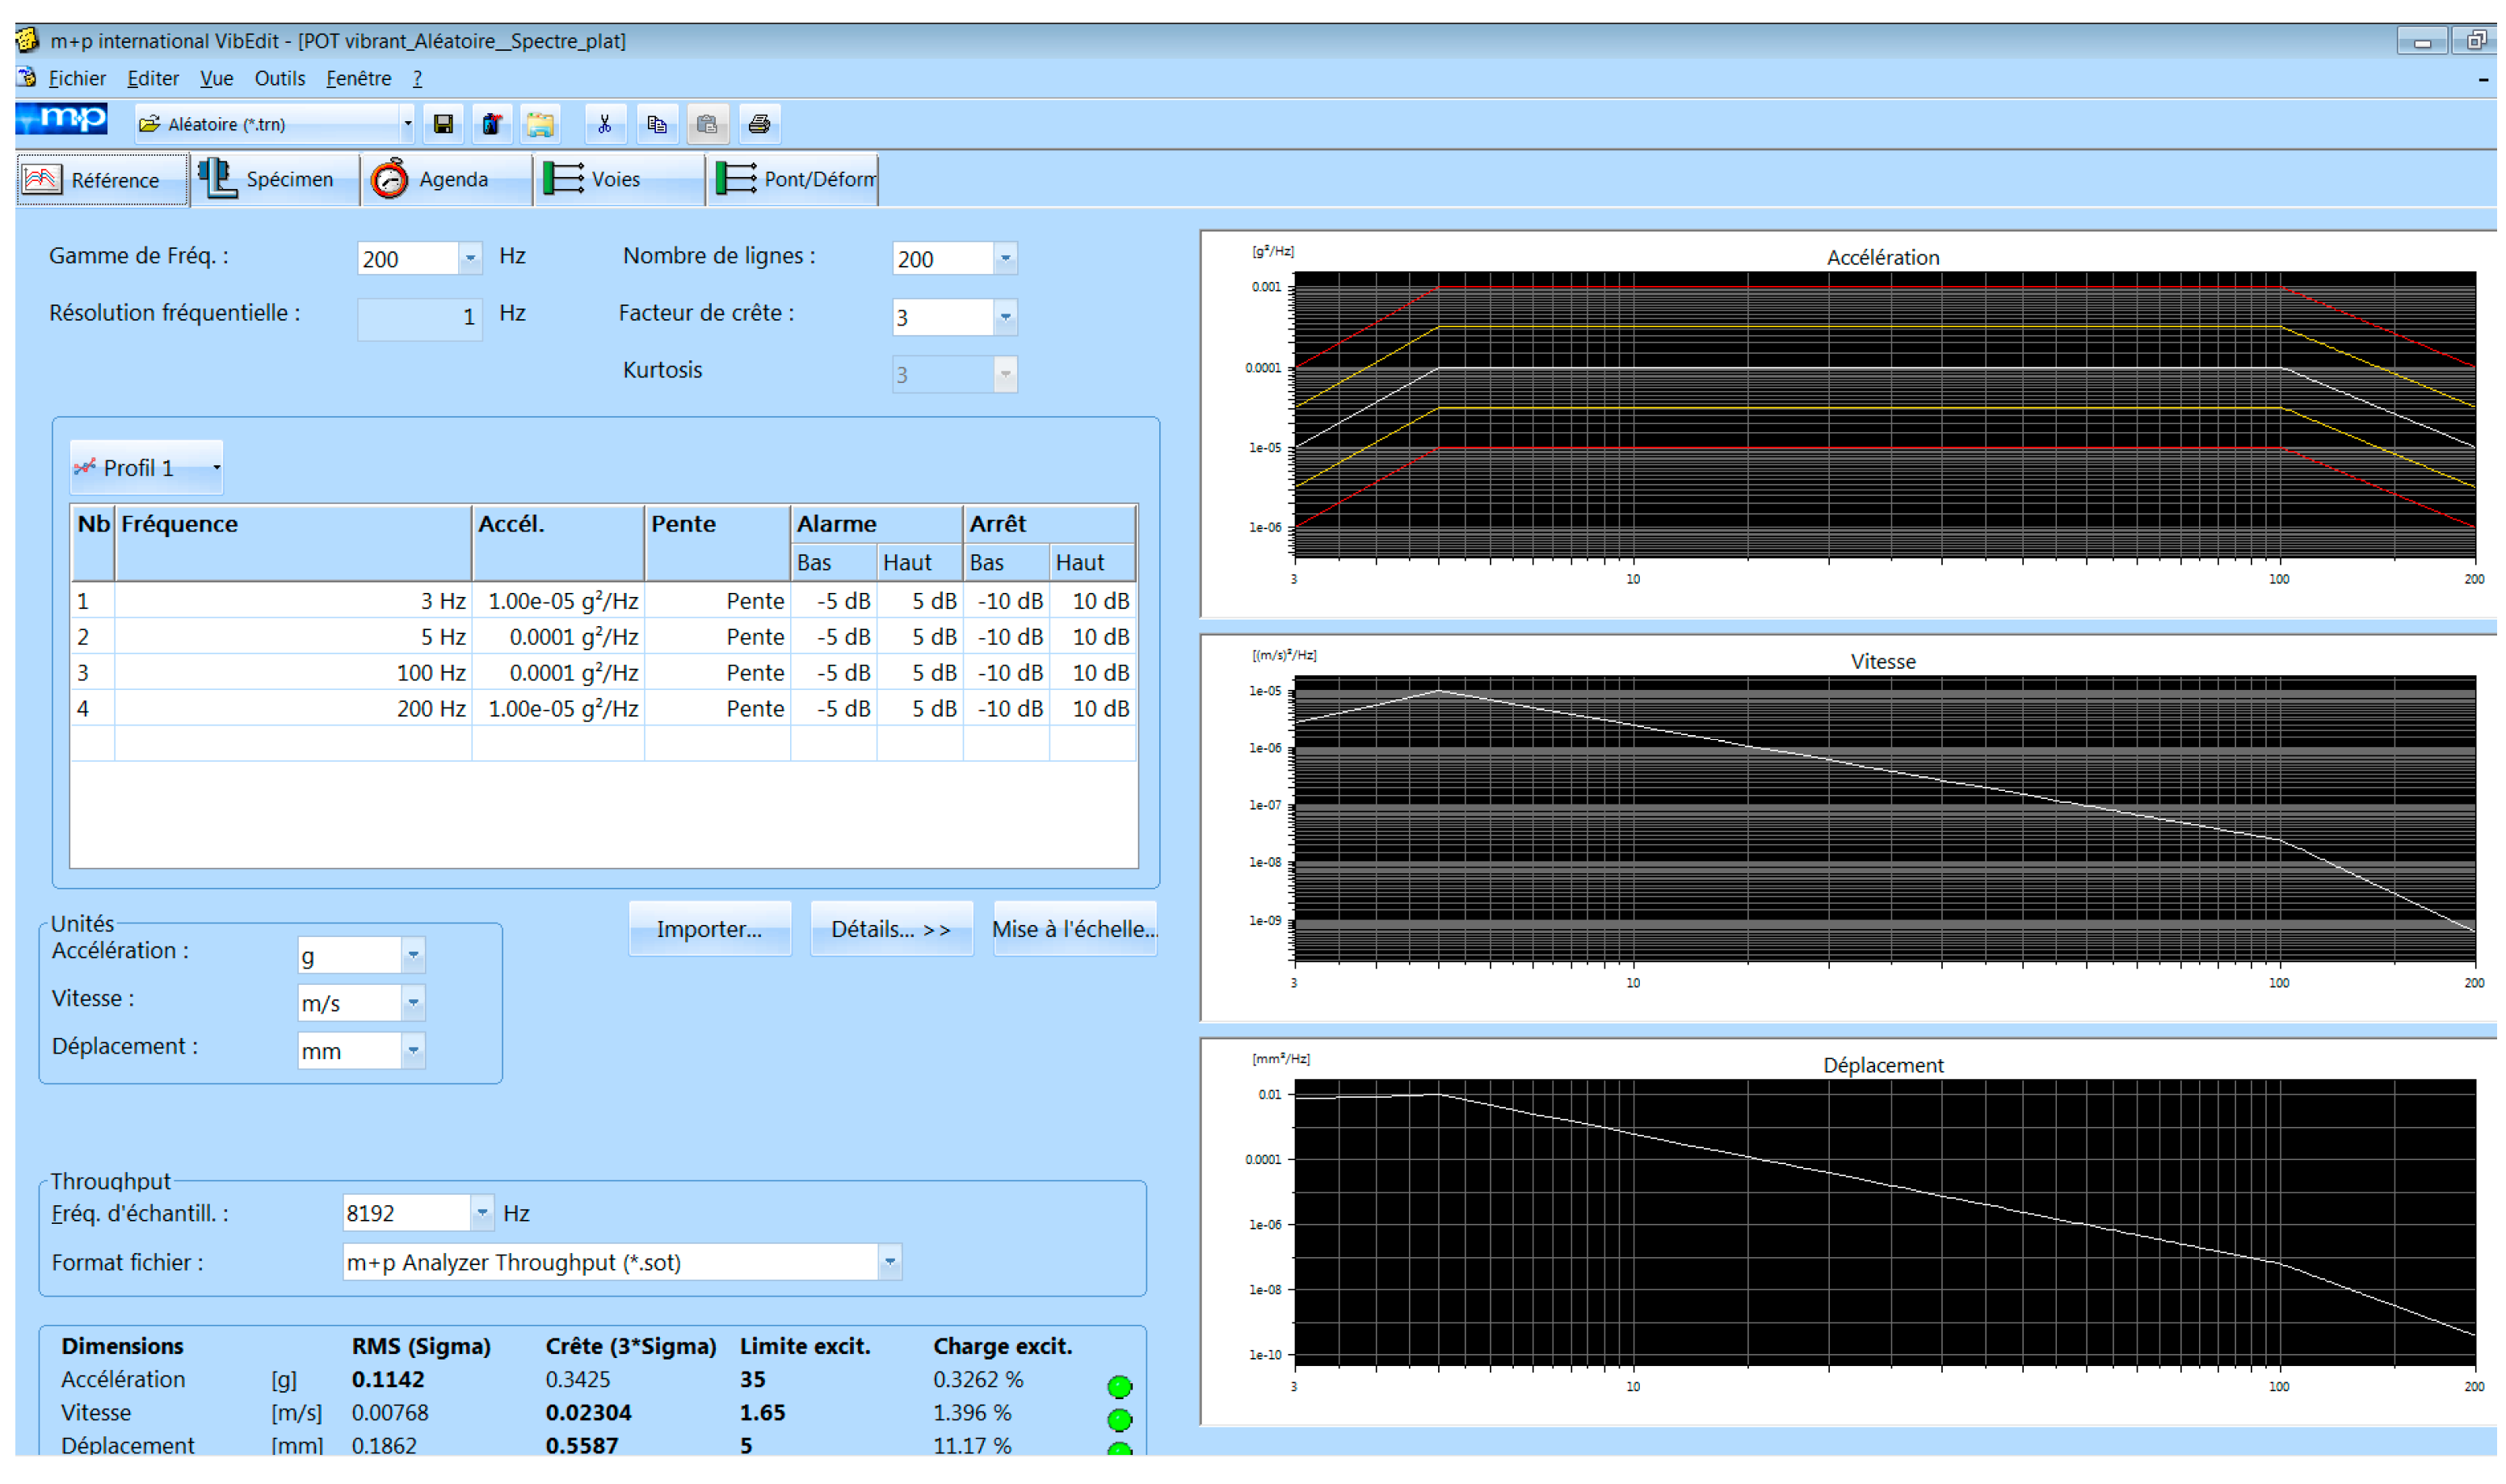Click the copy icon in toolbar
This screenshot has width=2506, height=1484.
point(656,124)
